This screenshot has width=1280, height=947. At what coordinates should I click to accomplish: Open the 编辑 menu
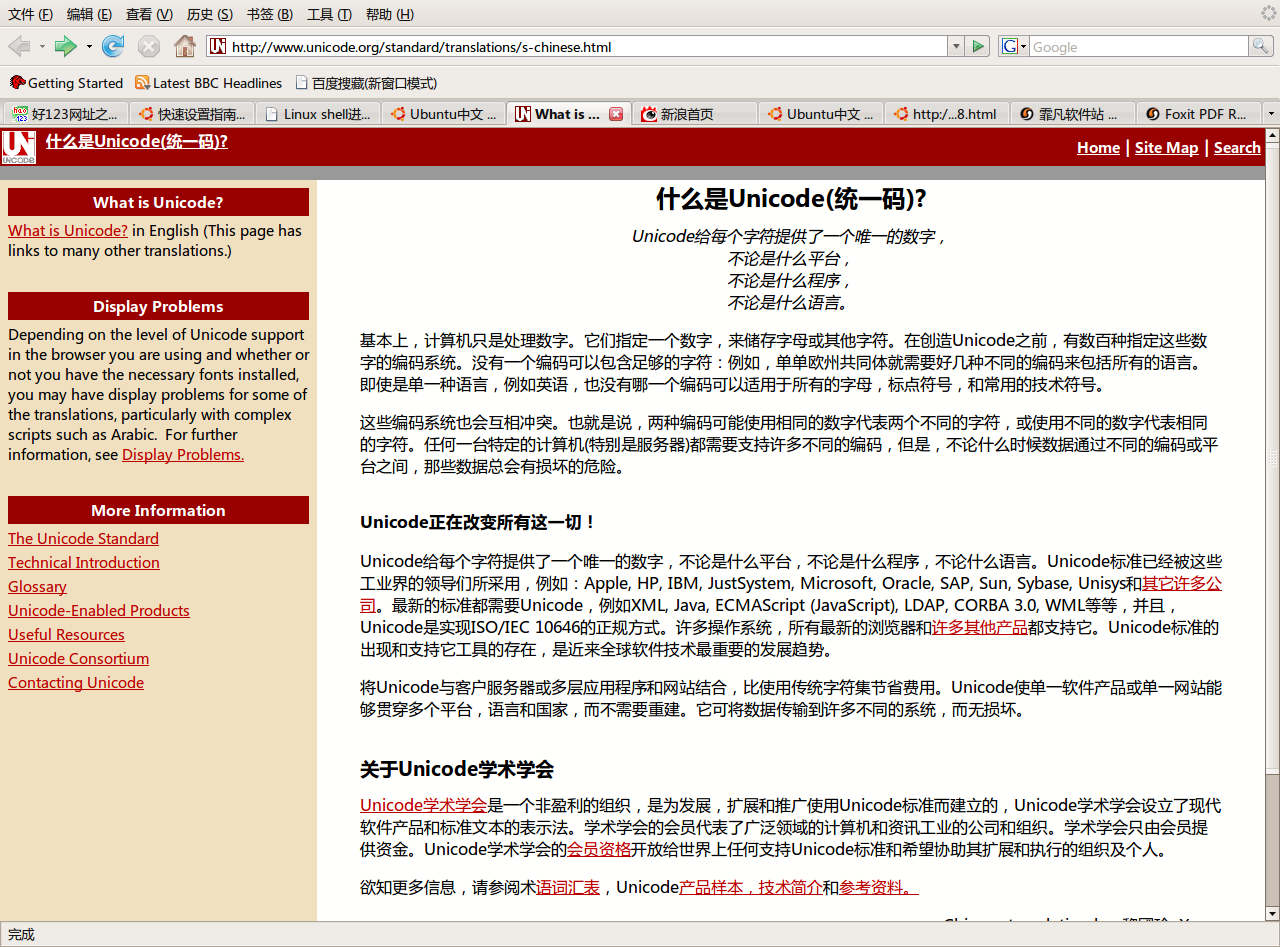pos(89,14)
